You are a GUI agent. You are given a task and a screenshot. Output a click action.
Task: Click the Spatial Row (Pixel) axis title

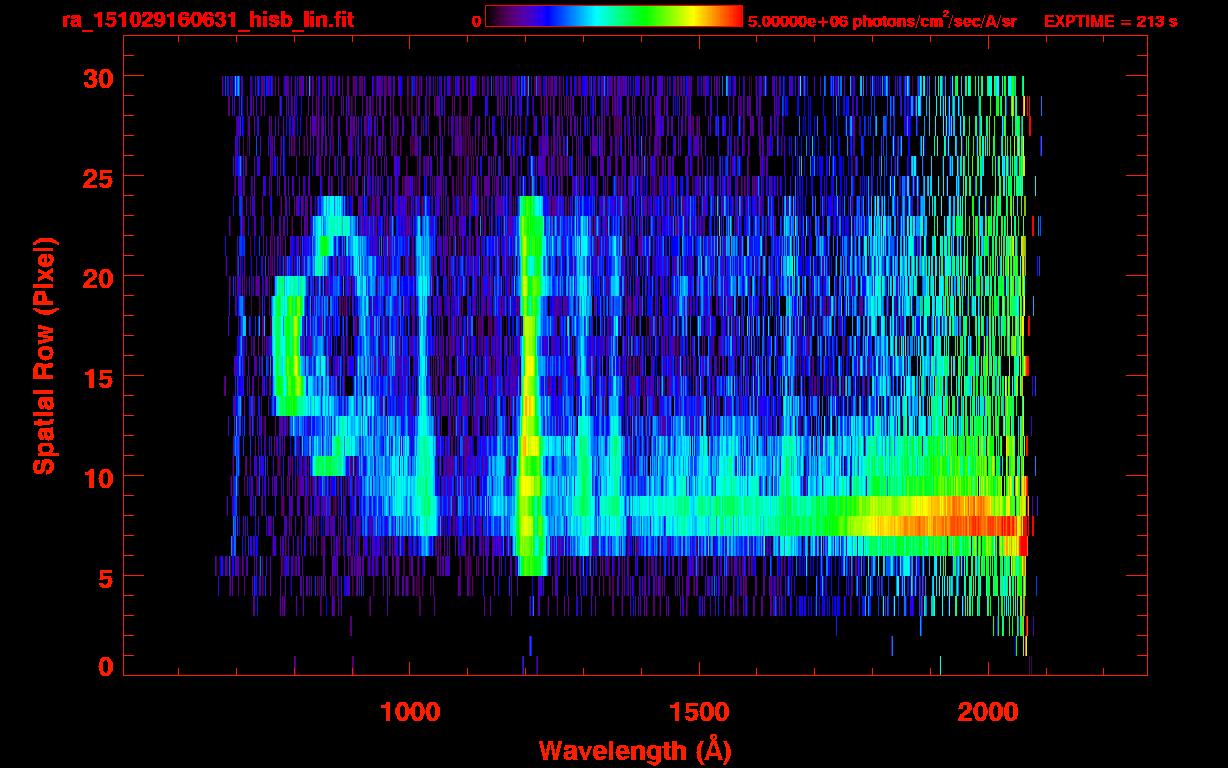click(44, 356)
